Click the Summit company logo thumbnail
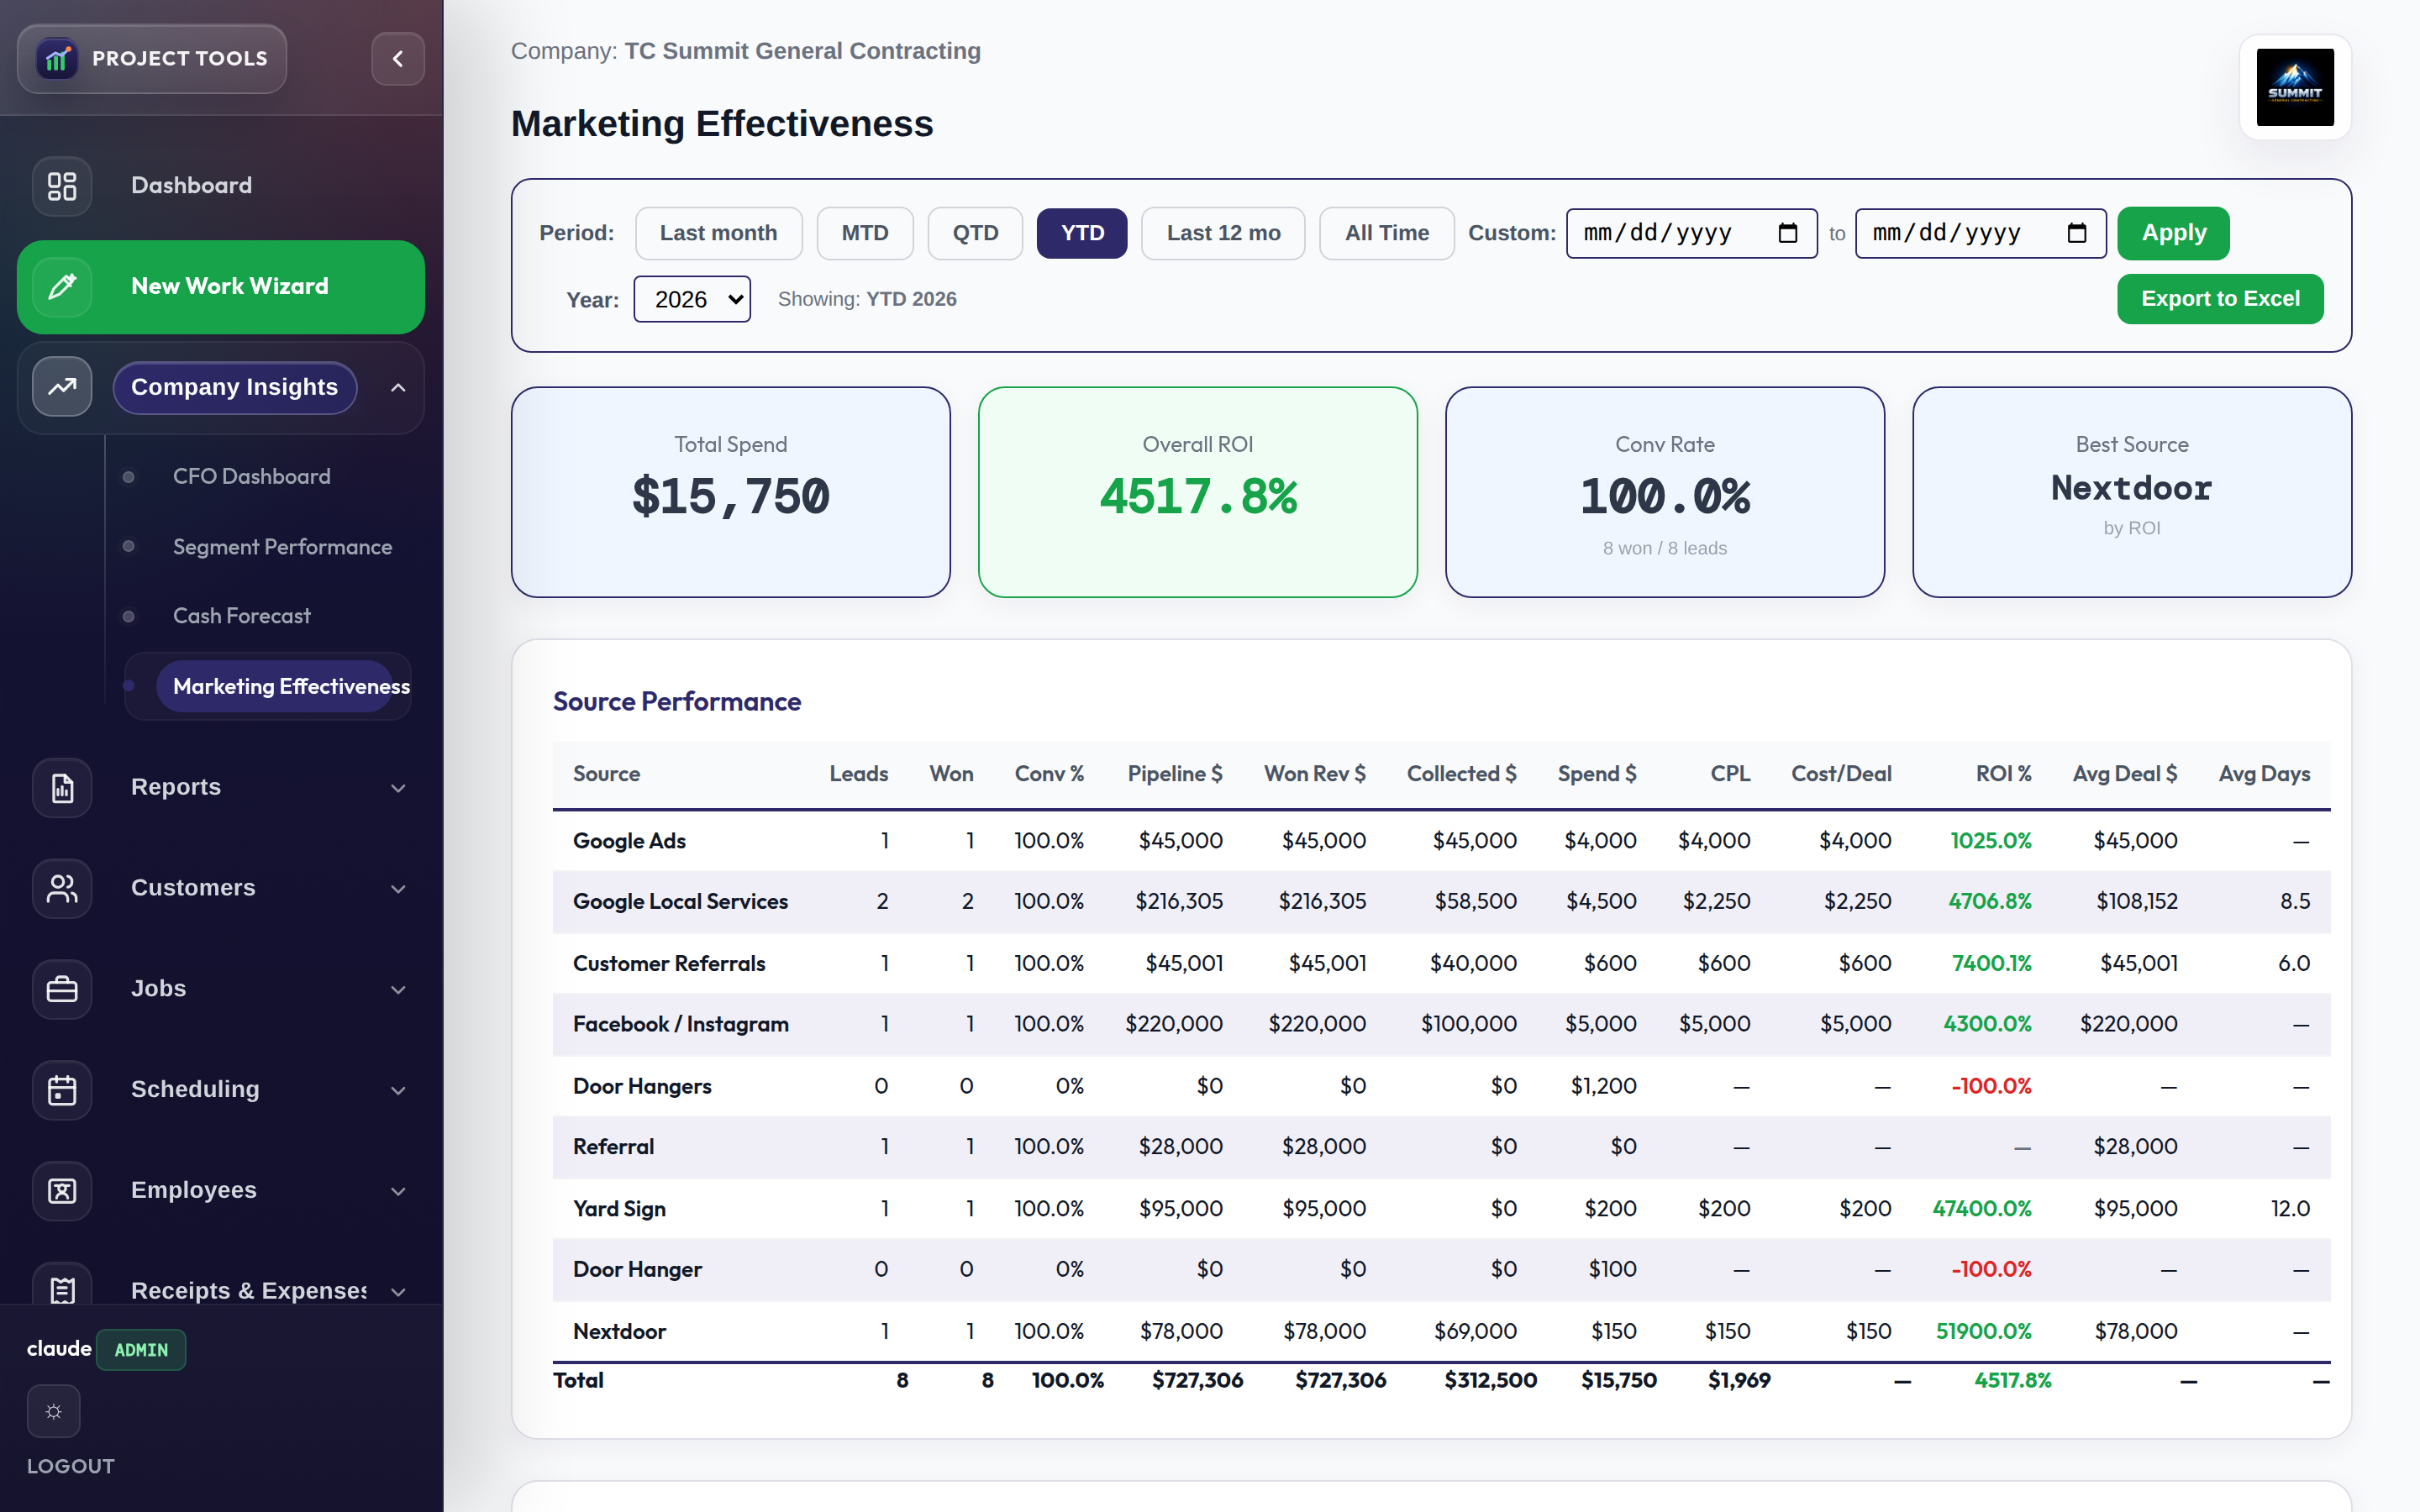2420x1512 pixels. [x=2295, y=87]
